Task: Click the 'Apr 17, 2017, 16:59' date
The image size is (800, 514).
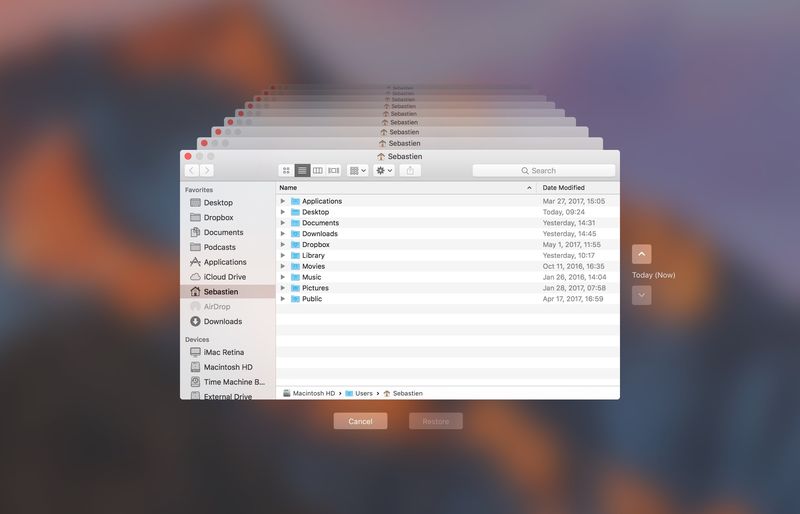Action: [573, 299]
